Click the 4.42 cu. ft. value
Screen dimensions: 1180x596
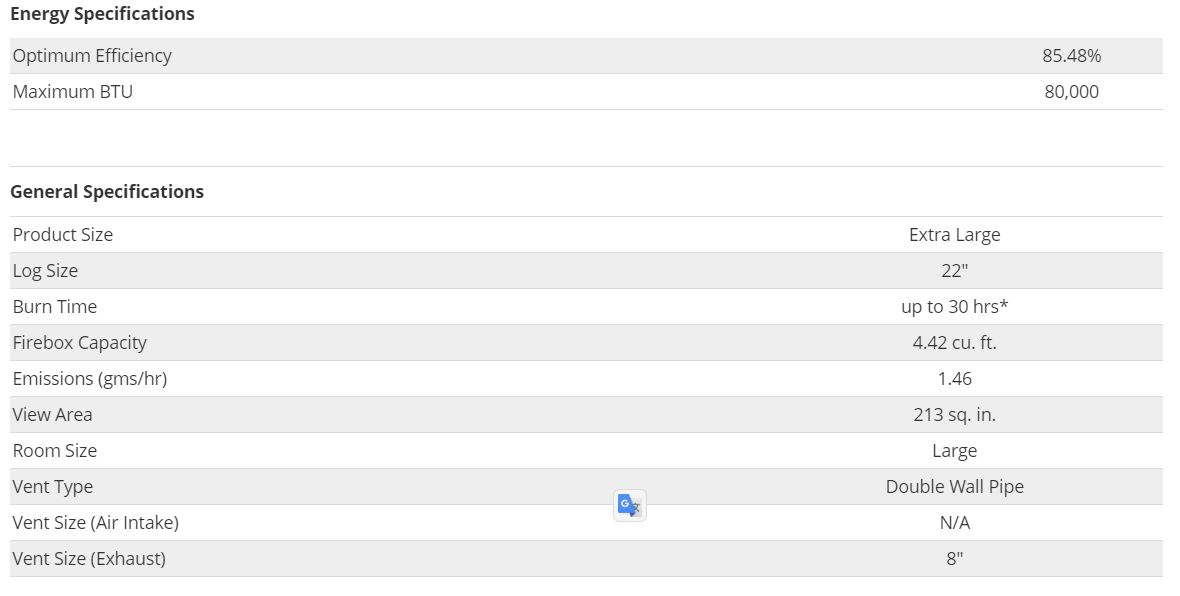954,343
